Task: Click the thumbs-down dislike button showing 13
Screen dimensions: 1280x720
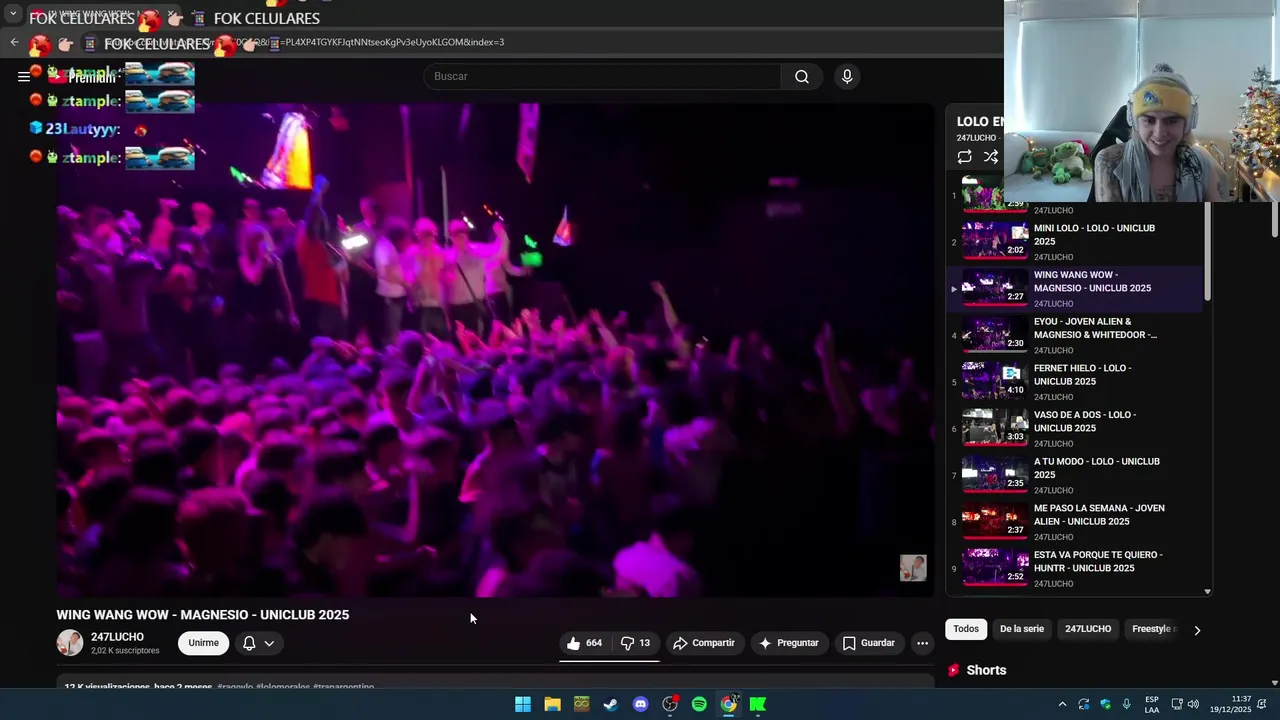Action: [x=635, y=643]
